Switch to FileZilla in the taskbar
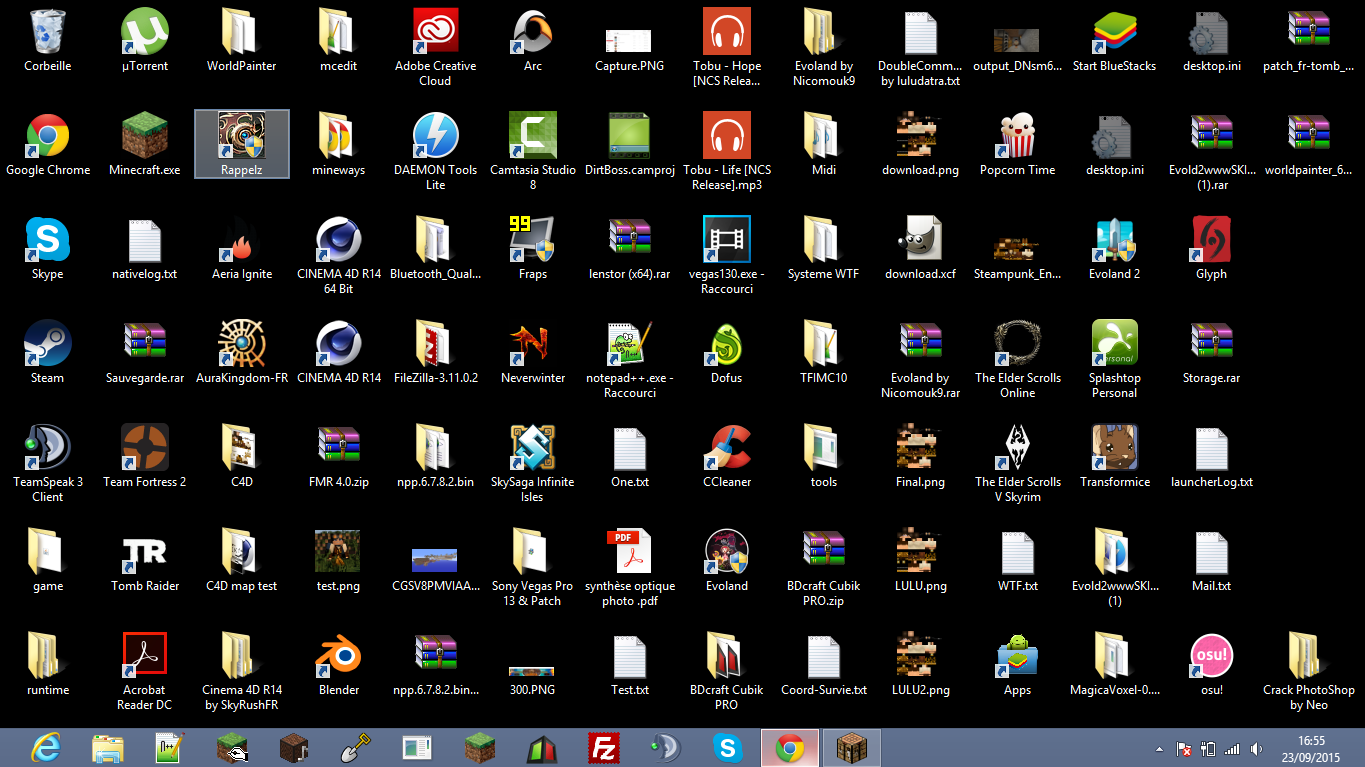 [604, 748]
